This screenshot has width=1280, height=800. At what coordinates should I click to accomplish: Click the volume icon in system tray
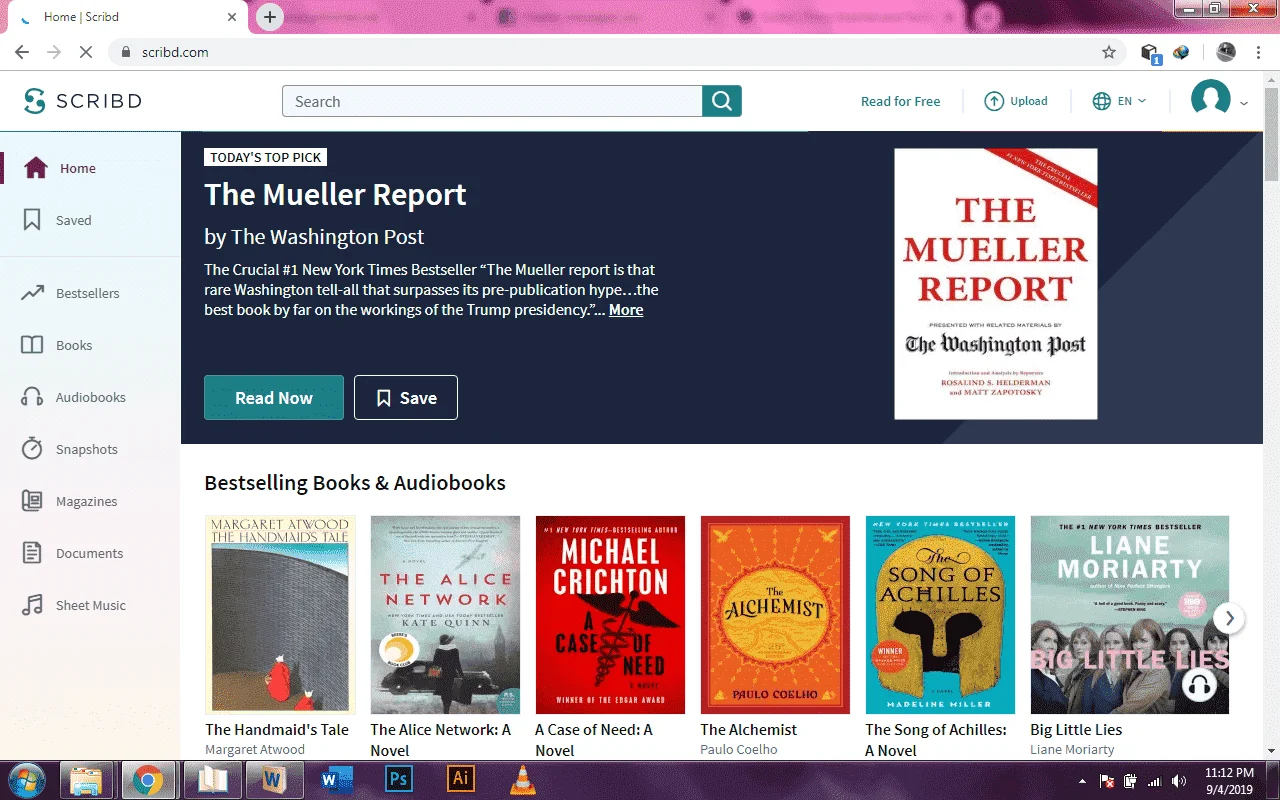point(1179,781)
